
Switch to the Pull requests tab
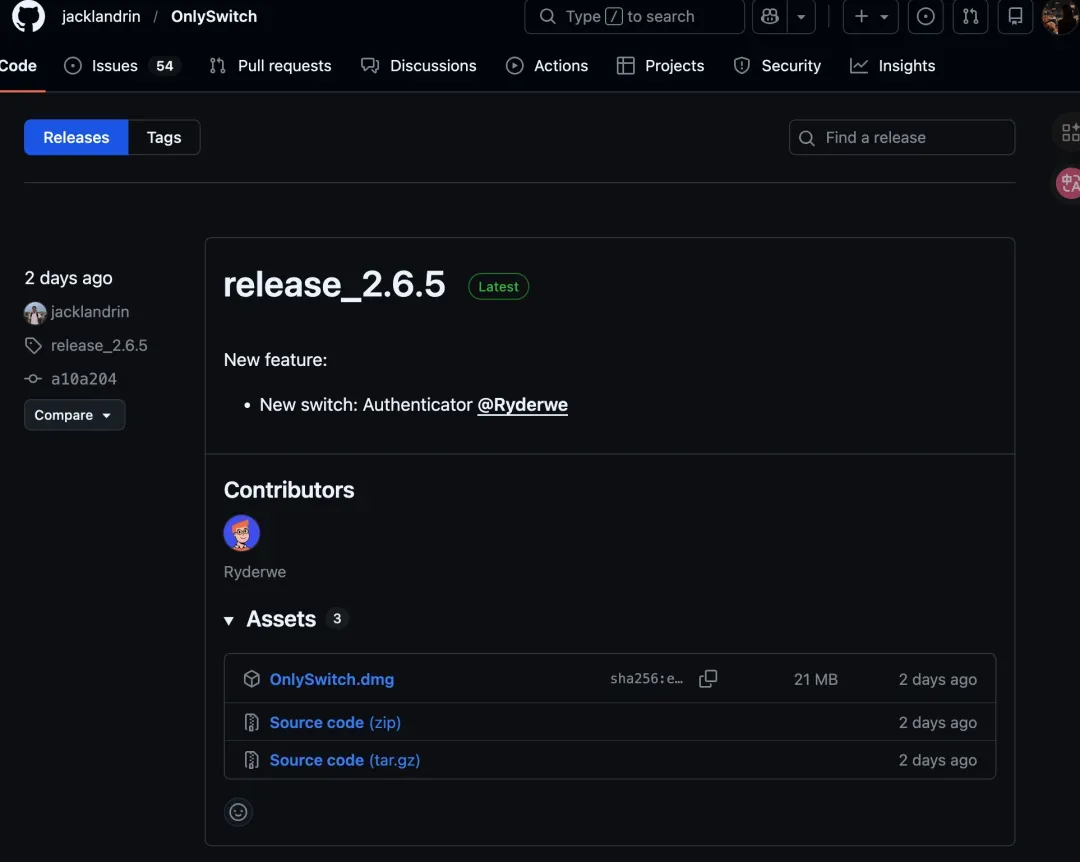[x=270, y=66]
